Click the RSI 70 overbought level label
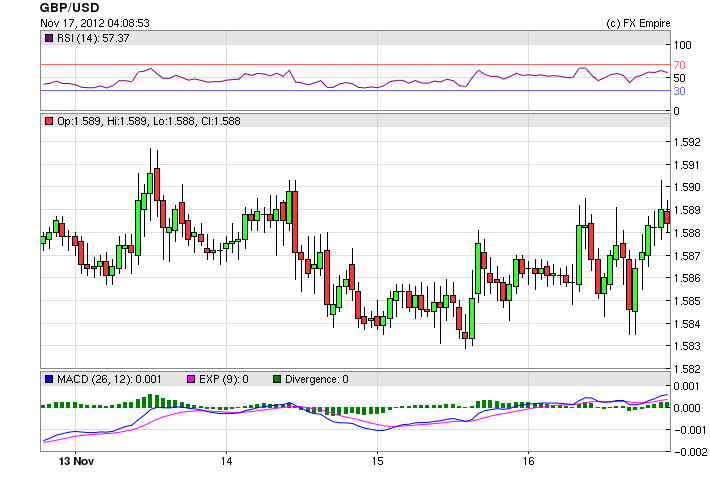This screenshot has height=487, width=710. coord(679,65)
